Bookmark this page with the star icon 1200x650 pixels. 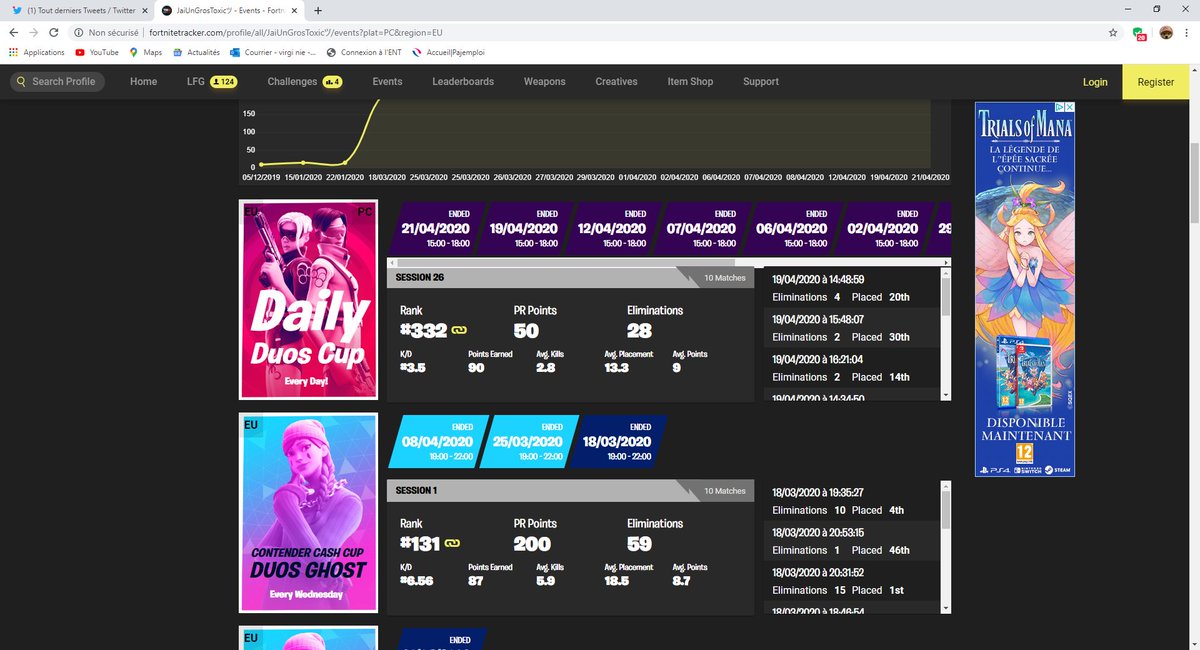(1113, 32)
